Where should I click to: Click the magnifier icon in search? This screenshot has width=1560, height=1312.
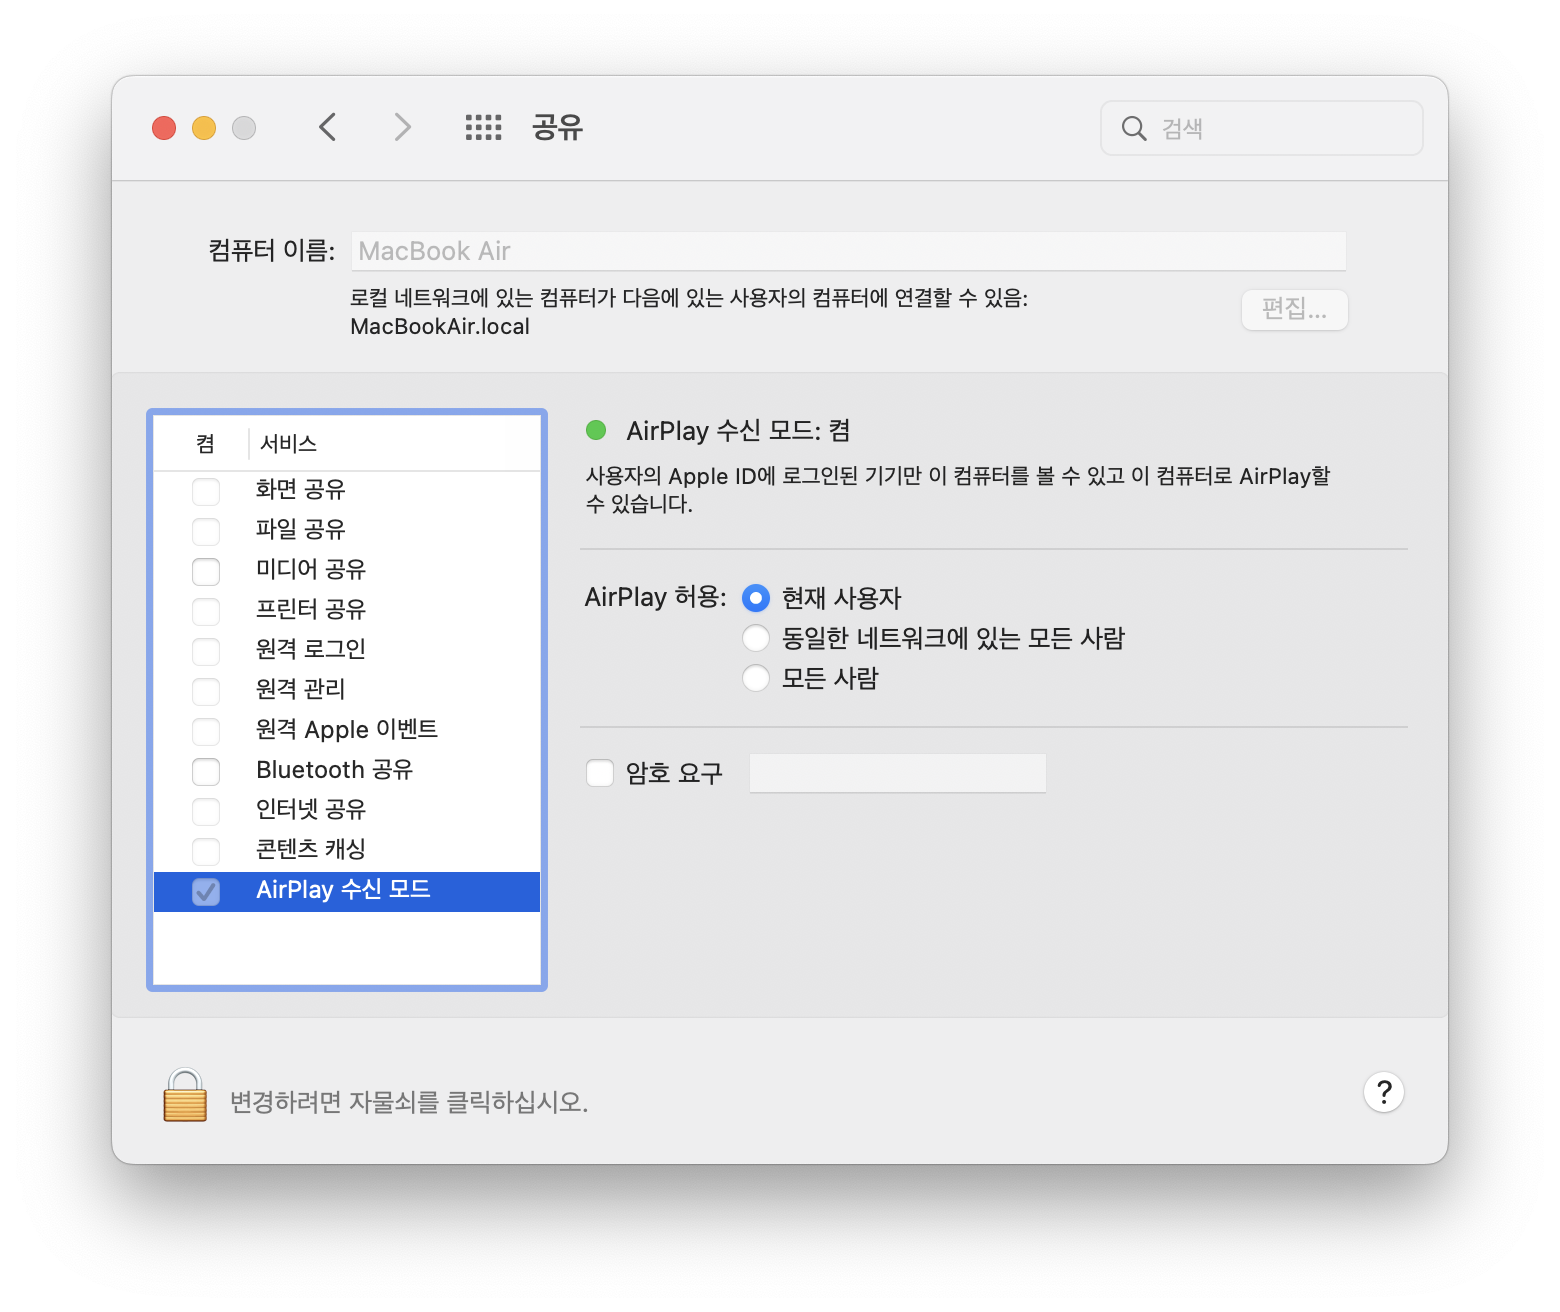pyautogui.click(x=1133, y=128)
